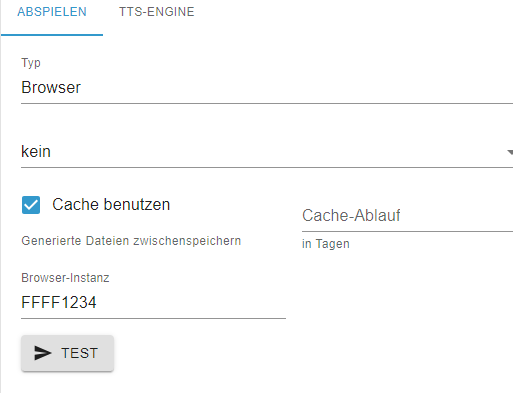Click the paper-plane send icon on TEST
This screenshot has height=393, width=513.
point(43,353)
